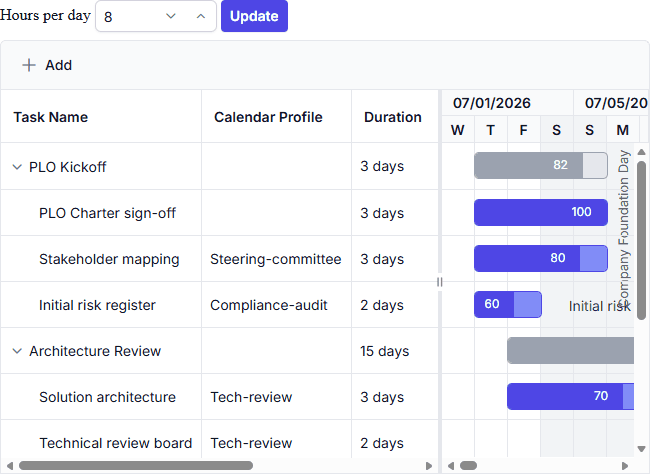
Task: Select the Solution architecture task
Action: click(107, 397)
